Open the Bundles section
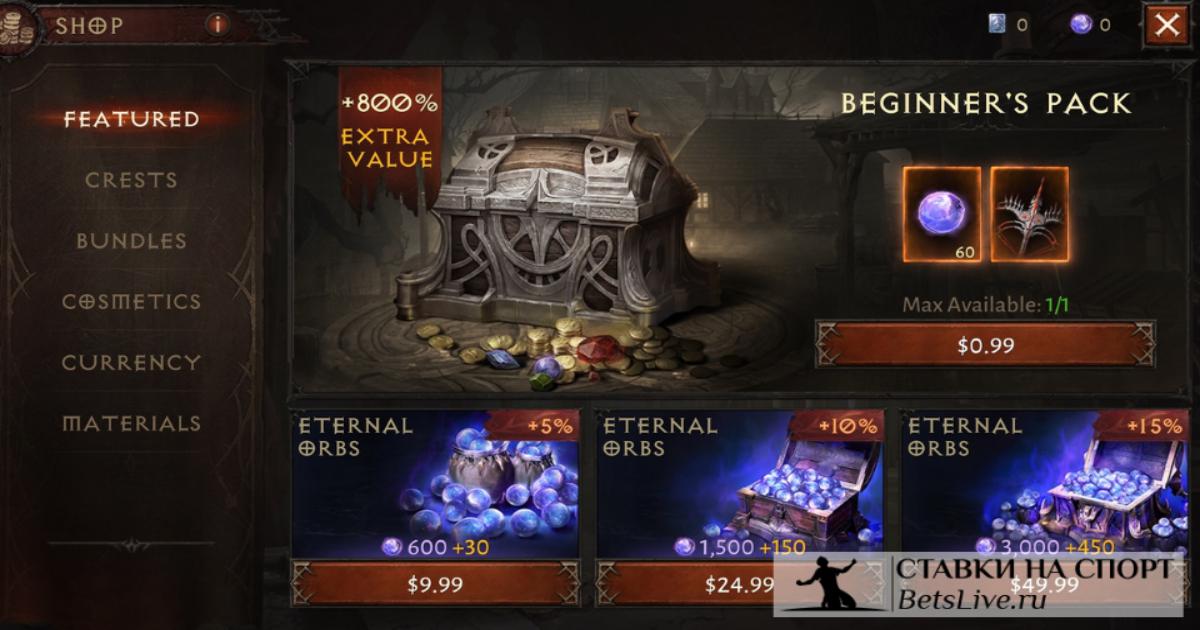1200x630 pixels. 132,241
